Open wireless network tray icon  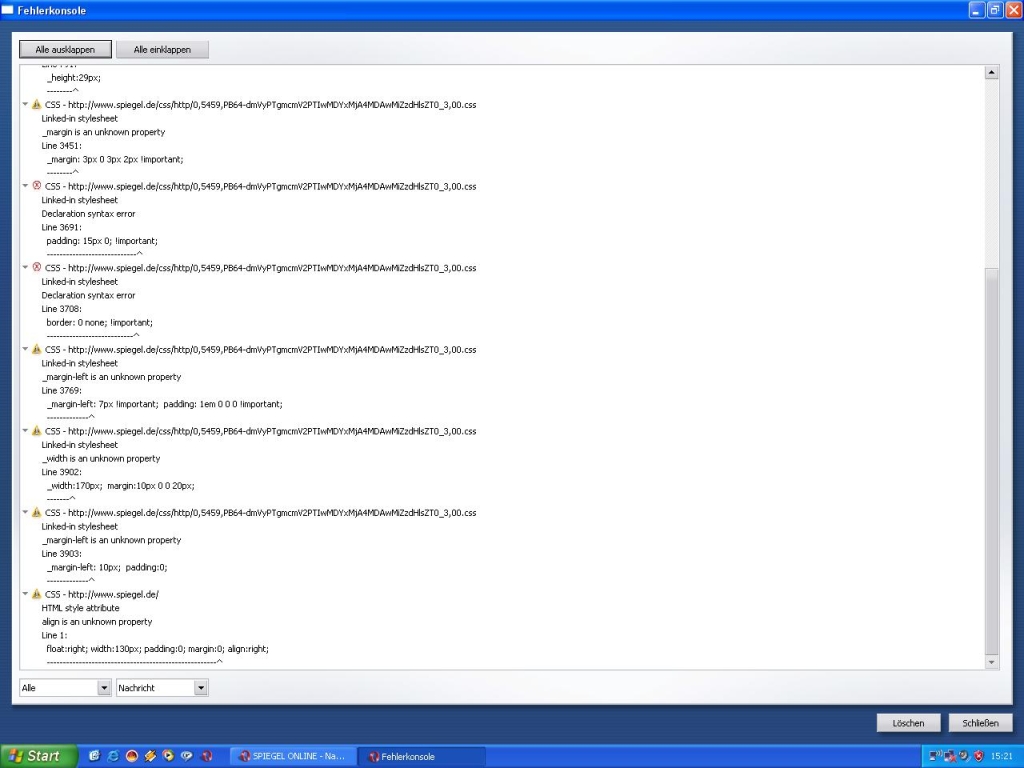(935, 756)
